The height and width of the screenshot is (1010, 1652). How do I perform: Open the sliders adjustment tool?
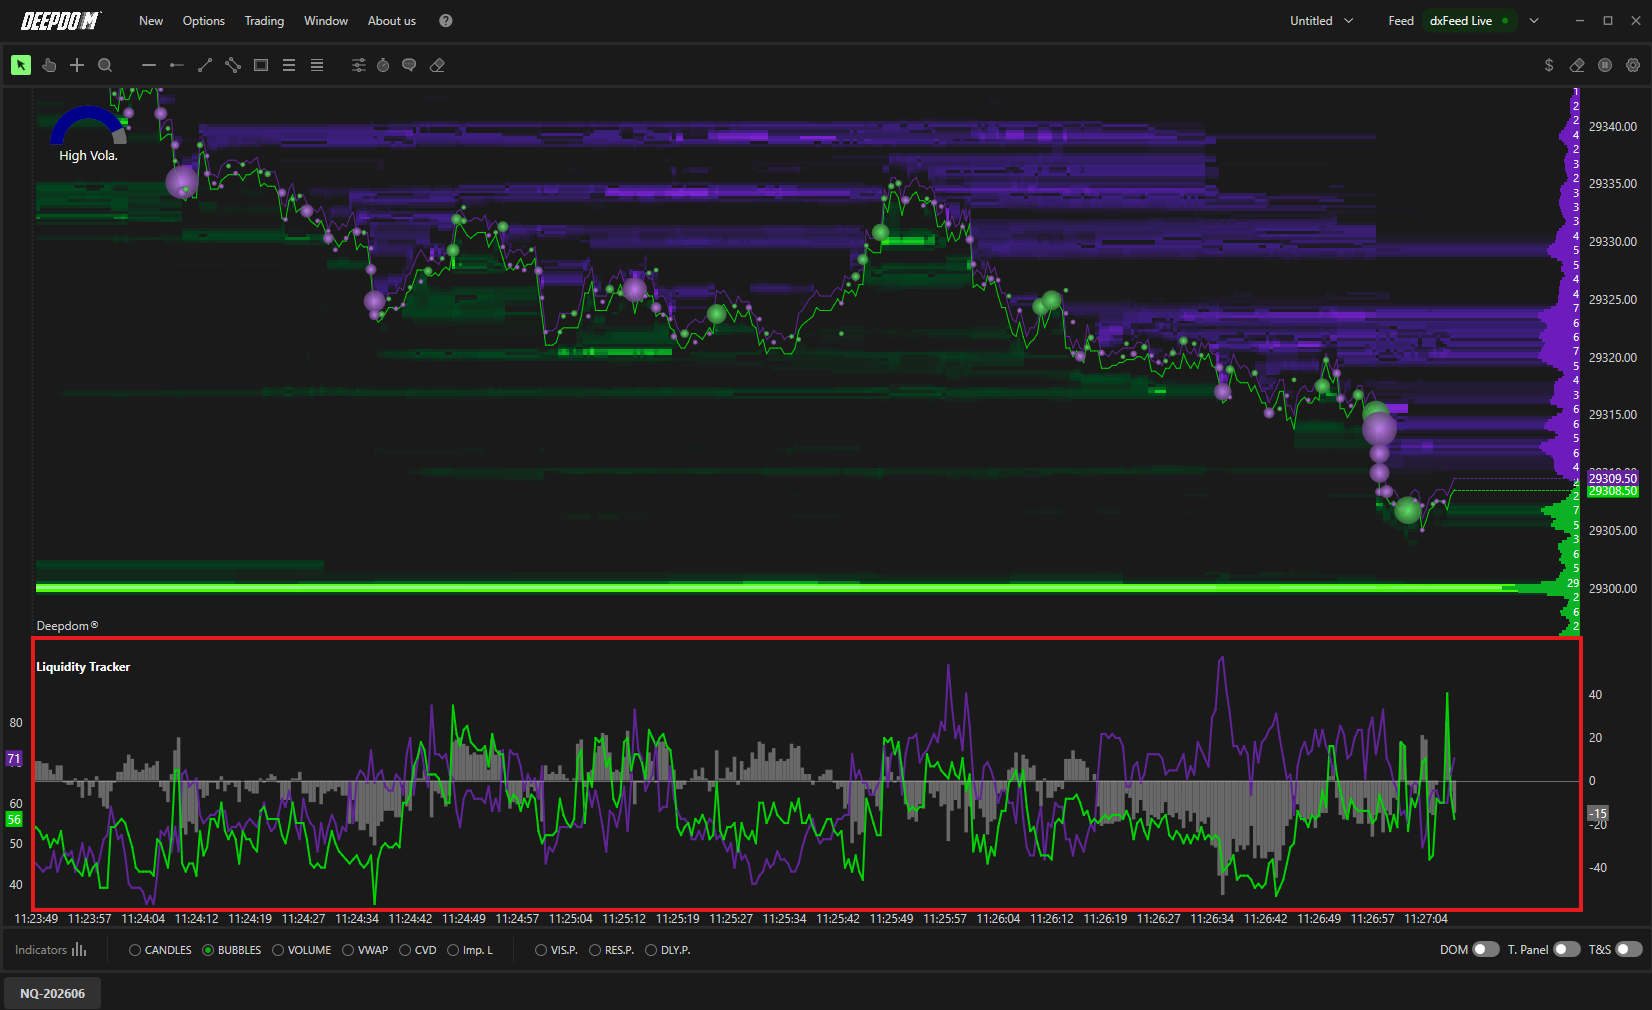(x=359, y=65)
